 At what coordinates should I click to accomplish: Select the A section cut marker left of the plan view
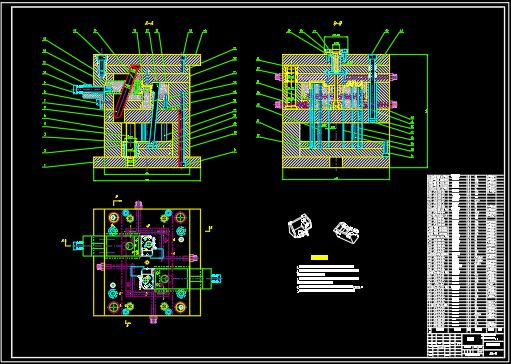pyautogui.click(x=65, y=243)
